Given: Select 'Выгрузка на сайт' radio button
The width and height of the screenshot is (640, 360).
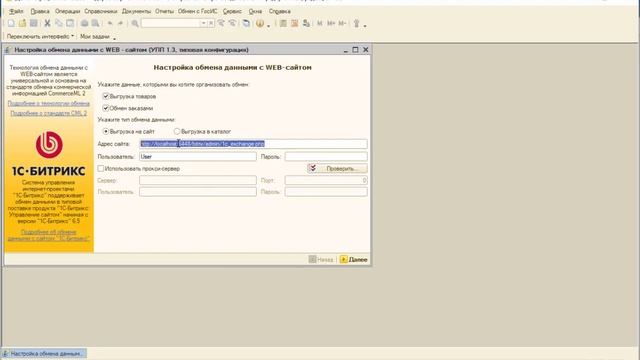Looking at the screenshot, I should click(106, 131).
